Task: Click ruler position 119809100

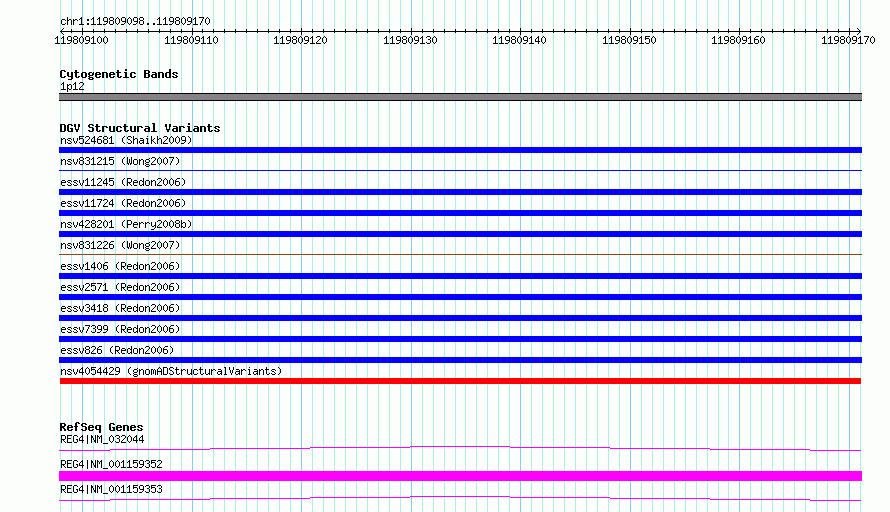Action: pyautogui.click(x=81, y=40)
